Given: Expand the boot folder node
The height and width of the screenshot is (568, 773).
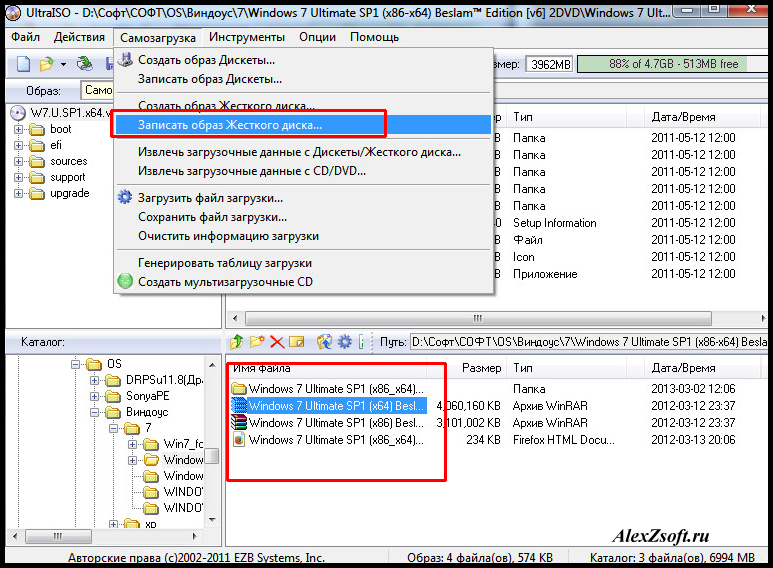Looking at the screenshot, I should click(x=18, y=129).
